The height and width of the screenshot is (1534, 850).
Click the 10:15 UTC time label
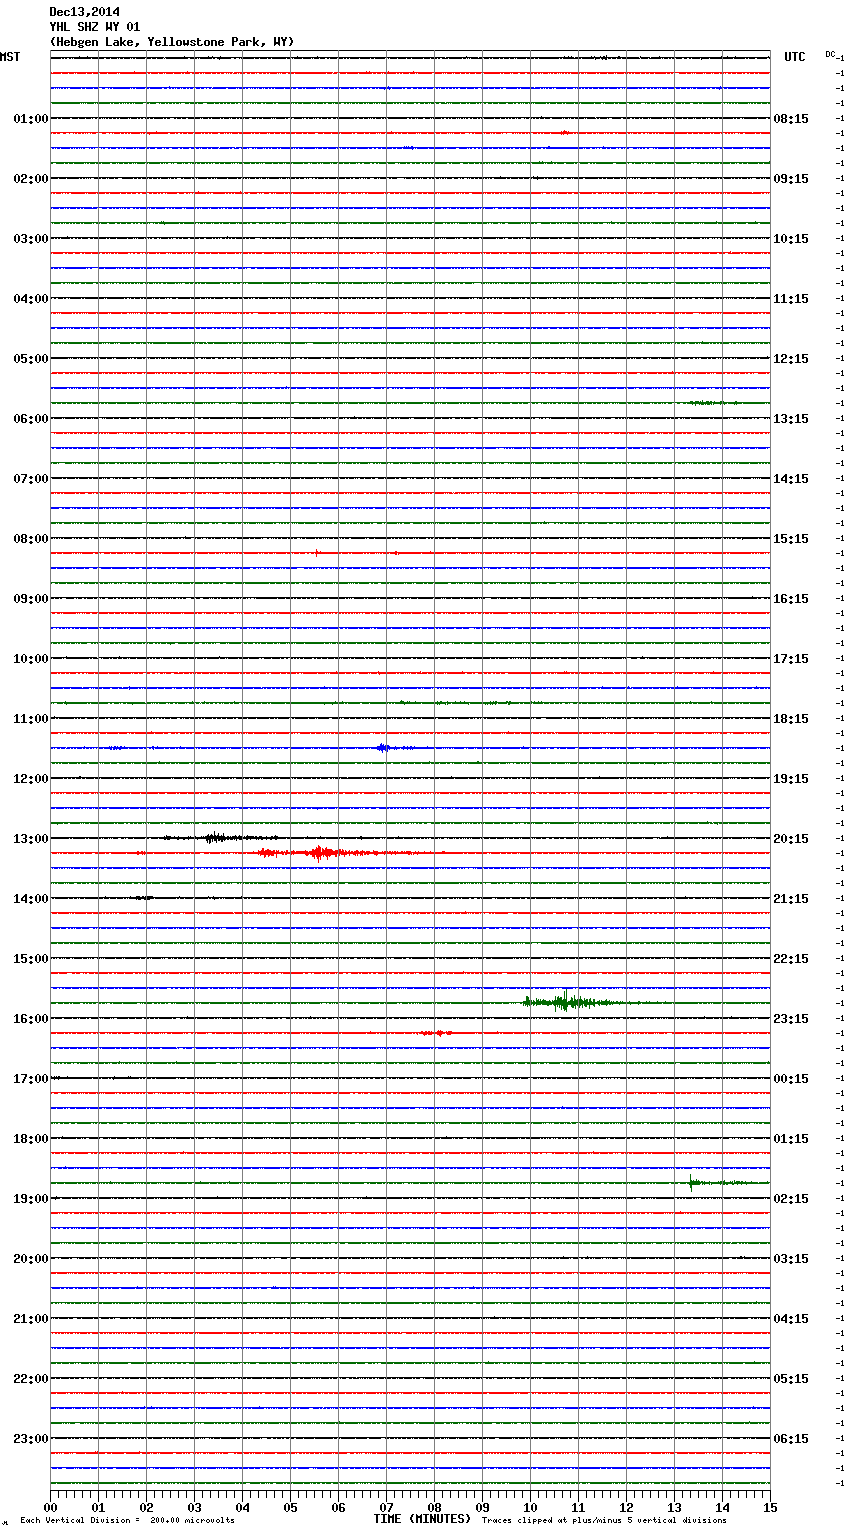click(791, 239)
